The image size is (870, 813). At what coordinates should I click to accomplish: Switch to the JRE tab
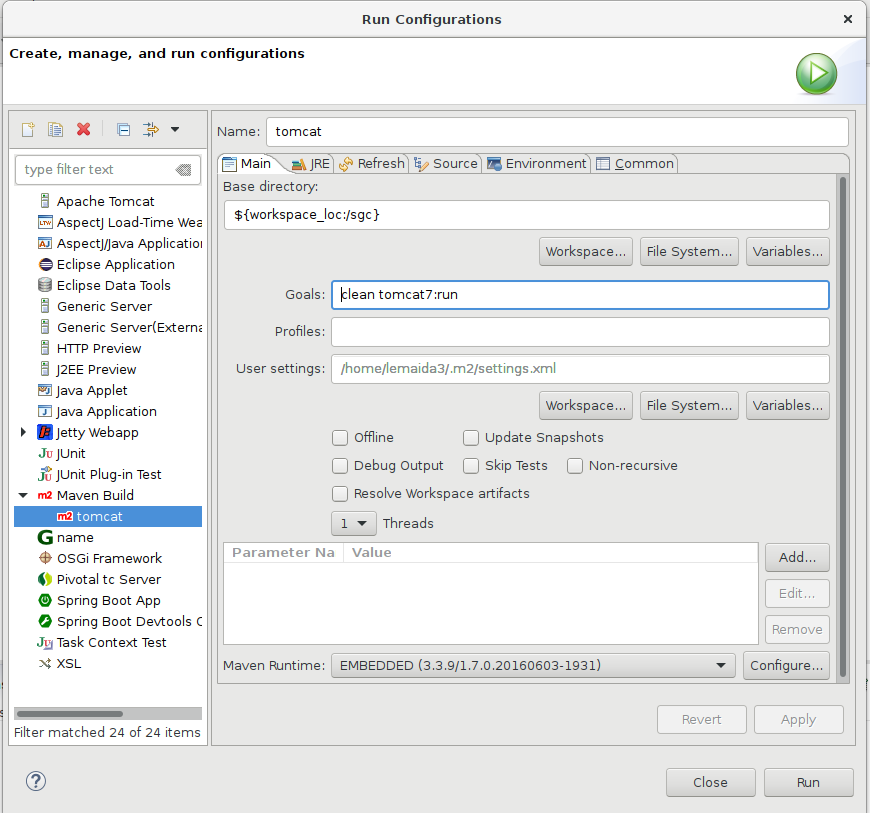click(310, 164)
